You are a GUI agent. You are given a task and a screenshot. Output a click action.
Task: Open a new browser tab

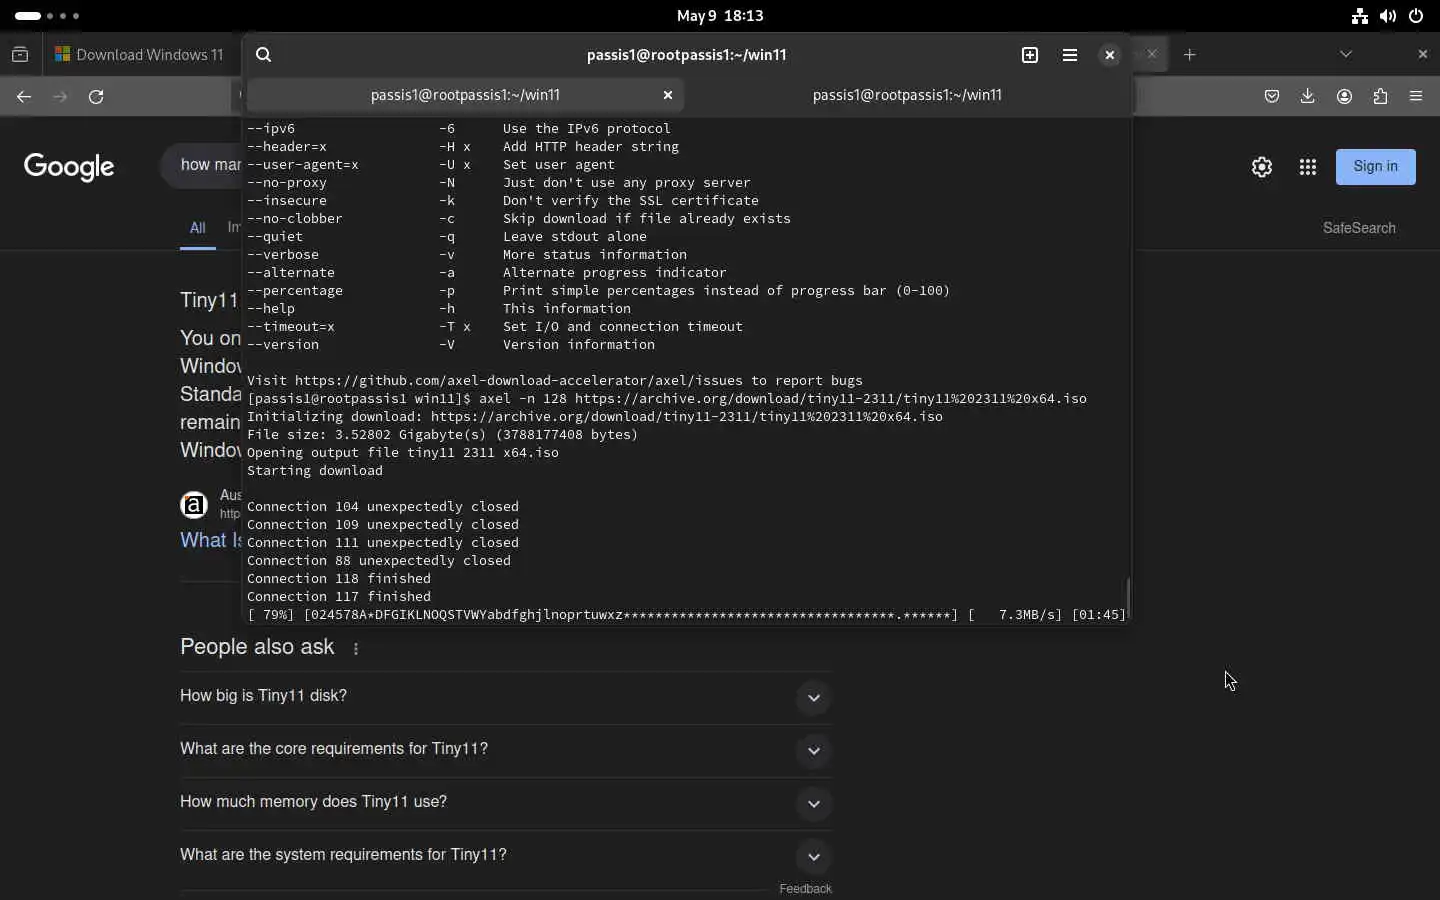pos(1190,55)
